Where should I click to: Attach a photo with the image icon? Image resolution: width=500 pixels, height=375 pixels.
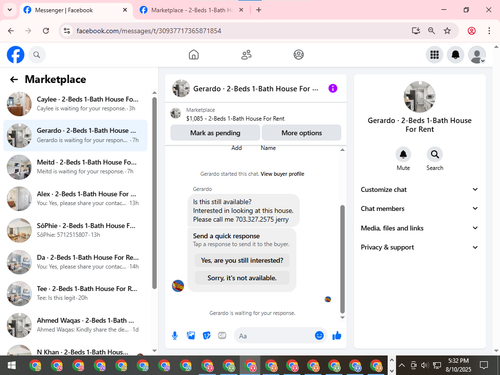coord(191,336)
